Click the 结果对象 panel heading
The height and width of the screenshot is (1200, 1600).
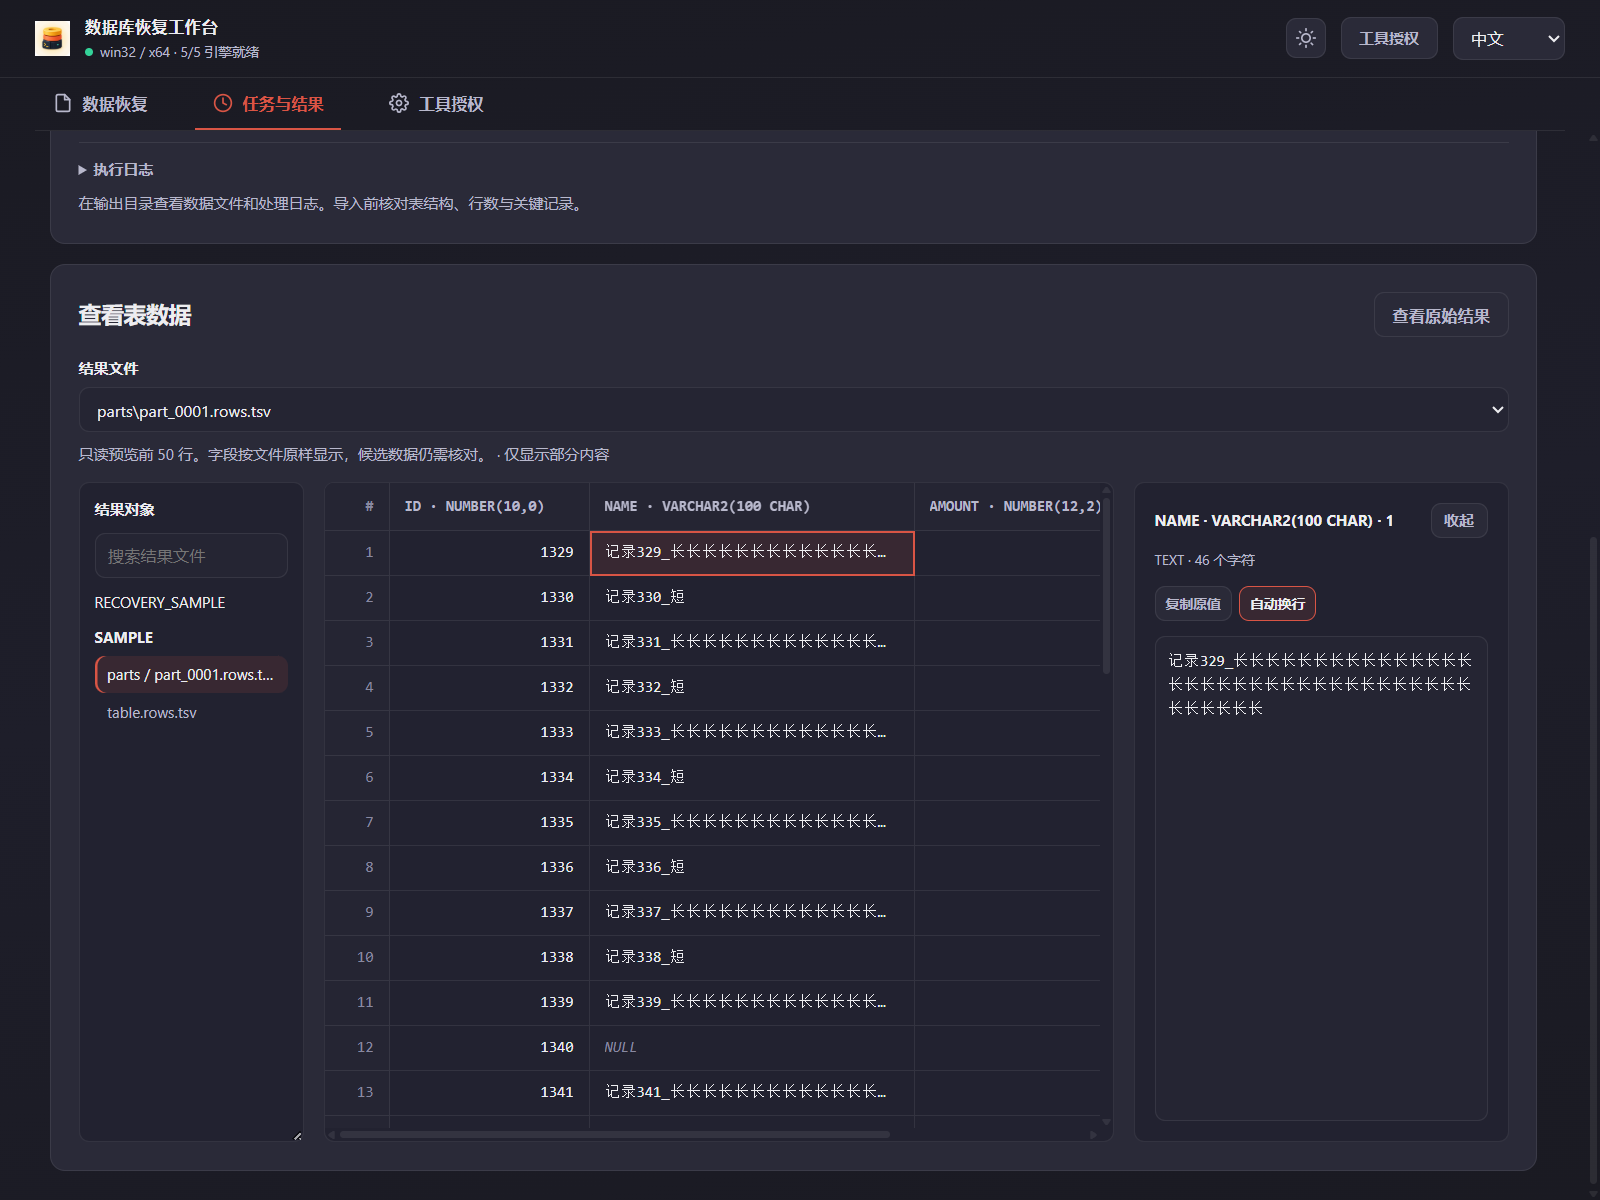click(x=124, y=510)
